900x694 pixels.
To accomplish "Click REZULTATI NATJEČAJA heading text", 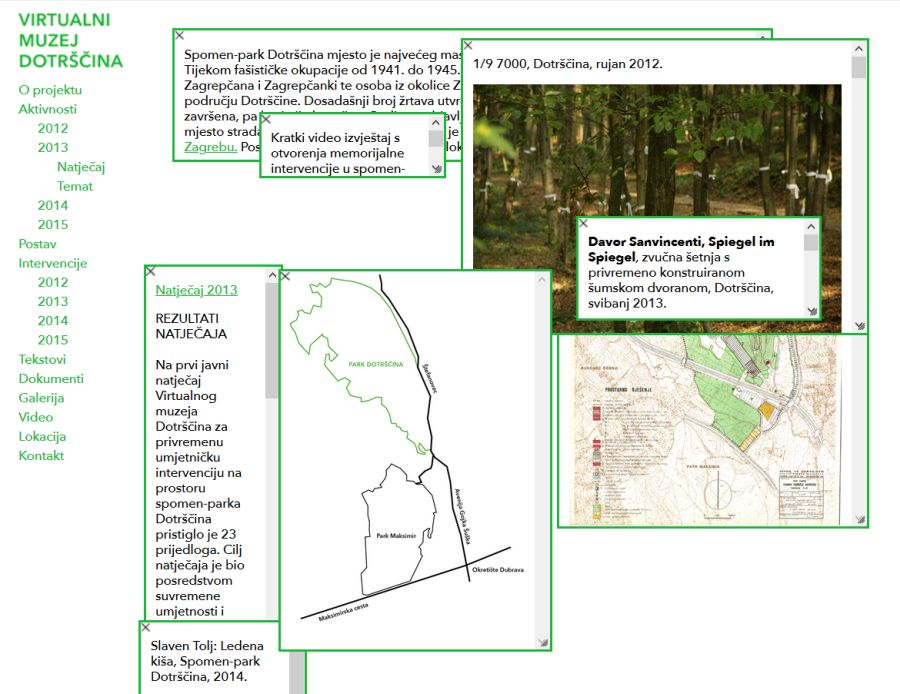I will pyautogui.click(x=191, y=326).
